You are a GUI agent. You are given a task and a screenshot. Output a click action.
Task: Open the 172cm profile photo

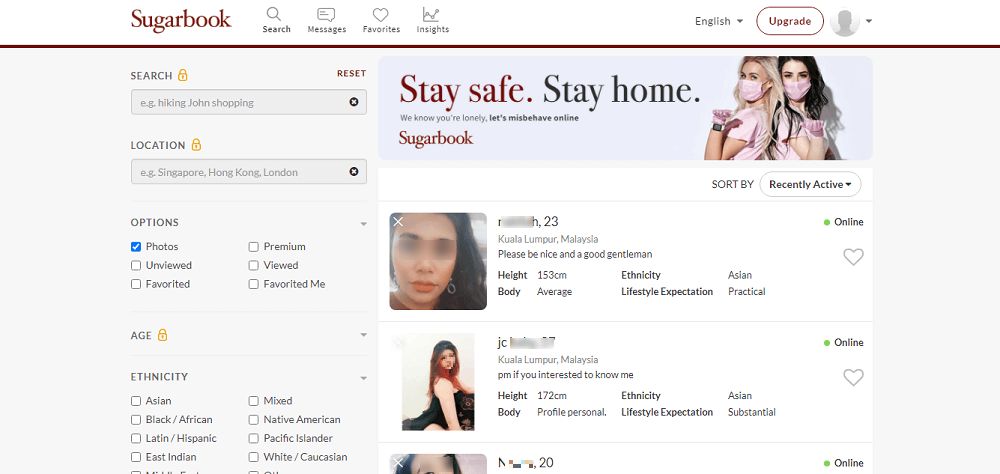pyautogui.click(x=438, y=381)
